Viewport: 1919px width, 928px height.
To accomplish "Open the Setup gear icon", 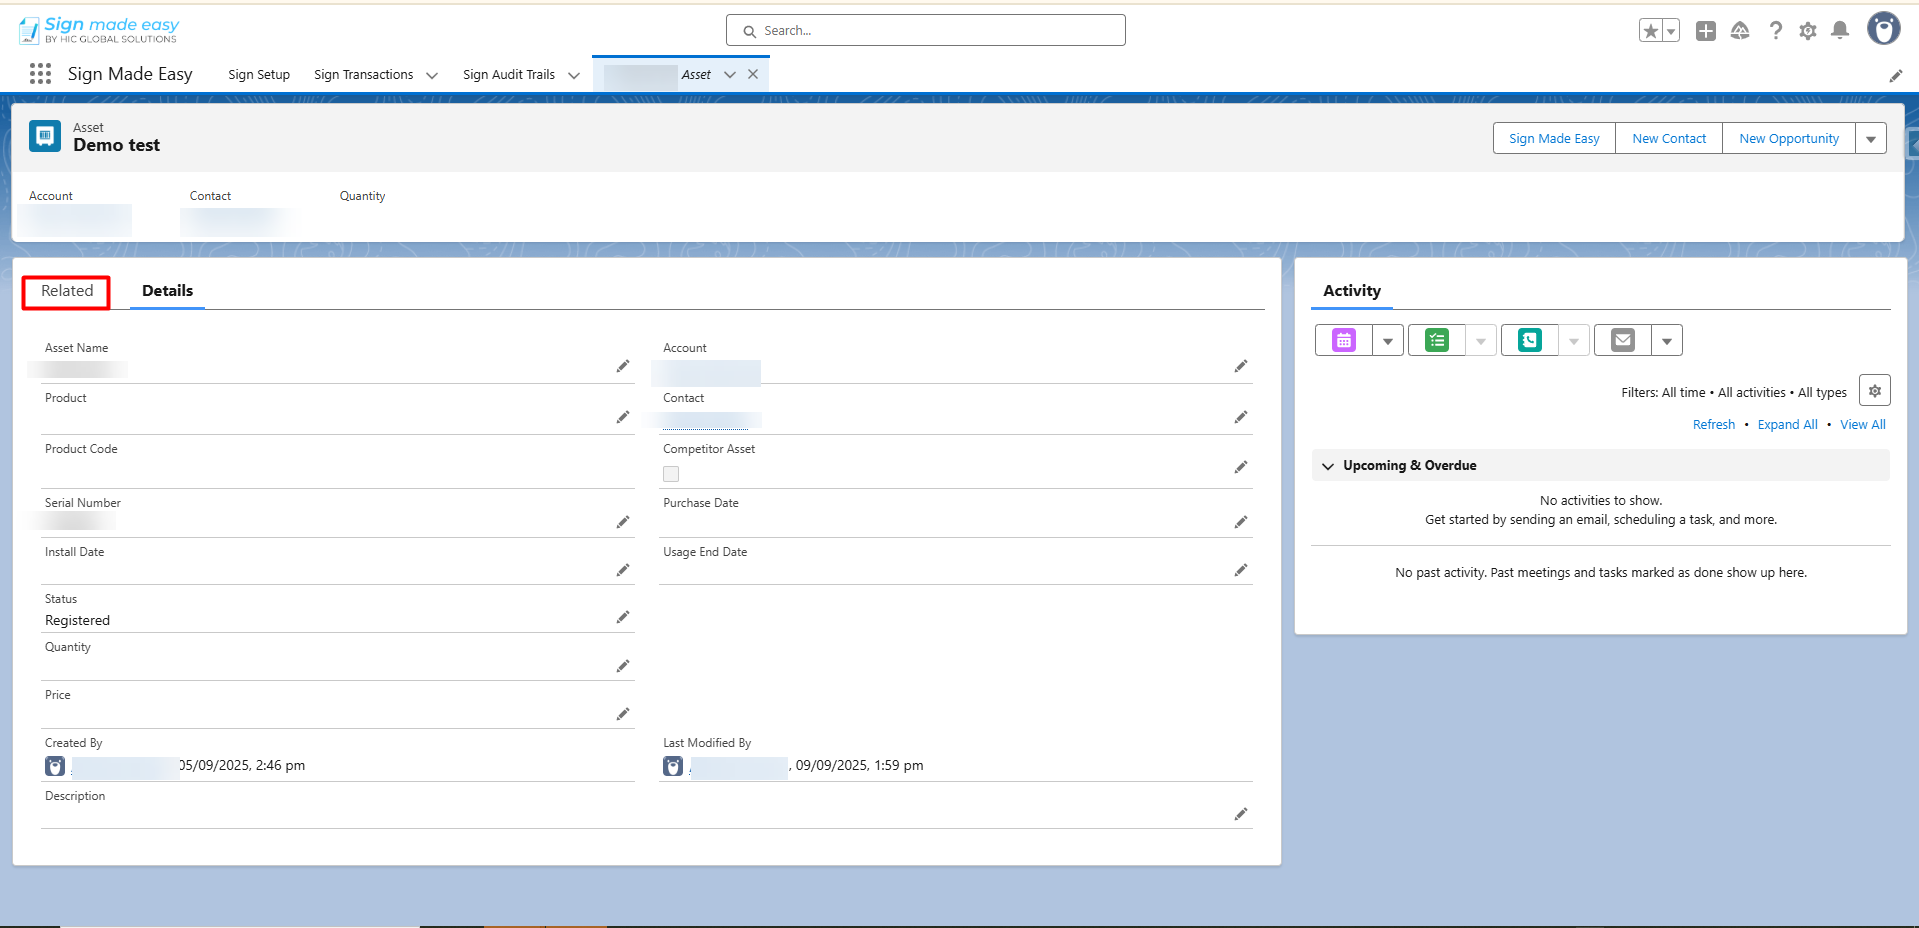I will click(1807, 31).
